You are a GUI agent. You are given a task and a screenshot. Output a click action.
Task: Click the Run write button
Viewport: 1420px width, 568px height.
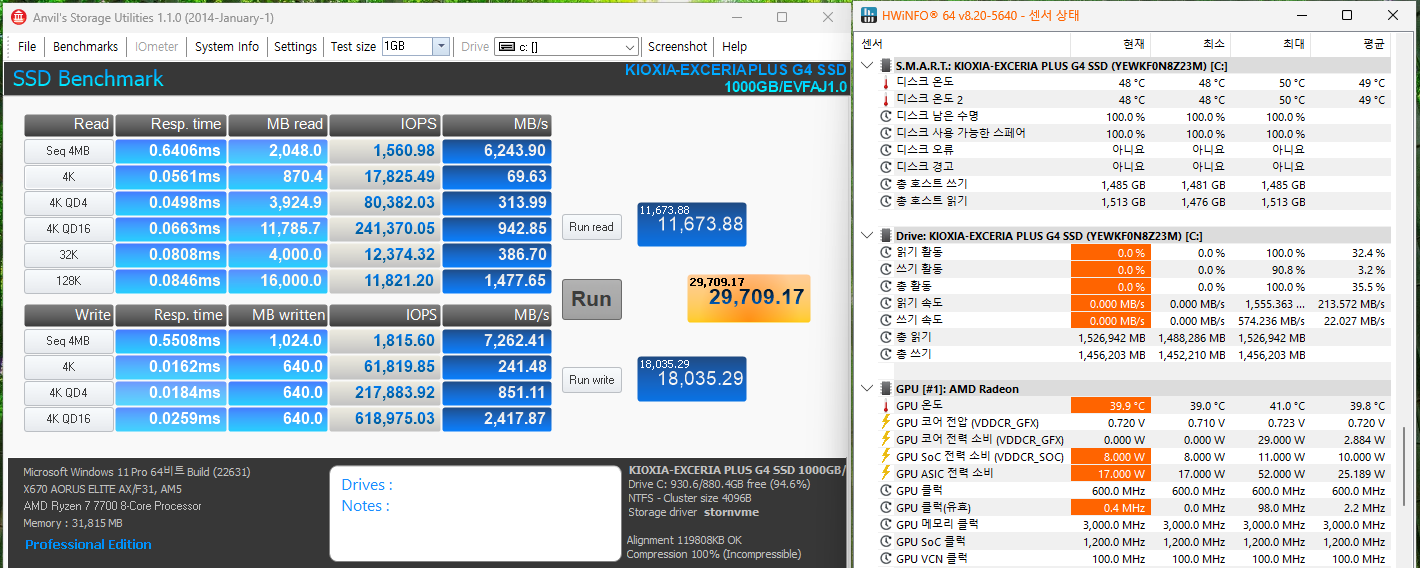pos(591,379)
